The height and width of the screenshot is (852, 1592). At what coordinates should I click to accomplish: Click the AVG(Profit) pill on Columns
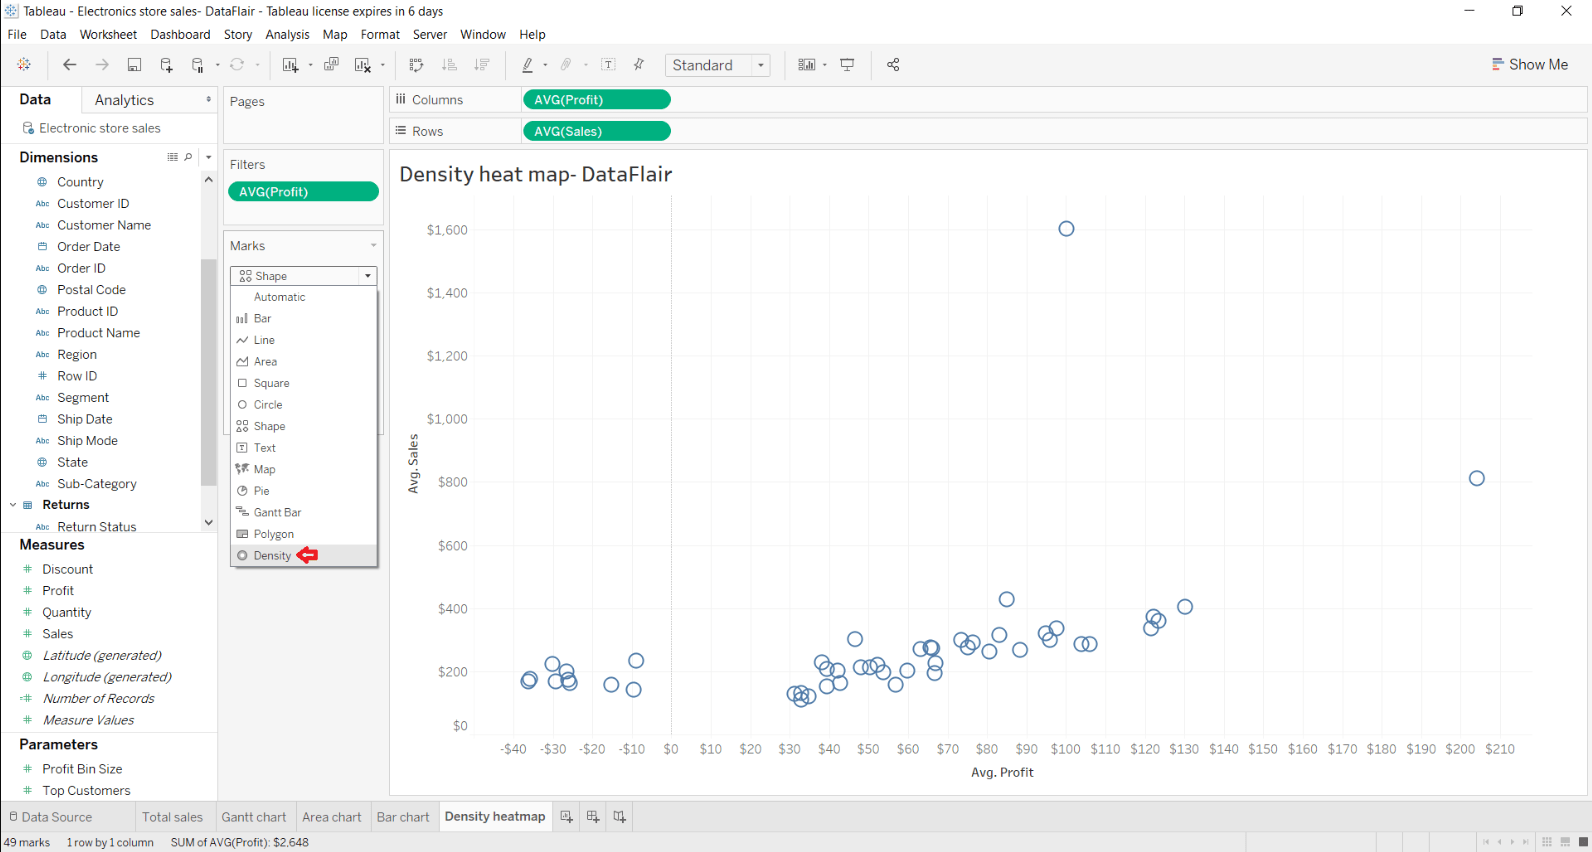596,100
